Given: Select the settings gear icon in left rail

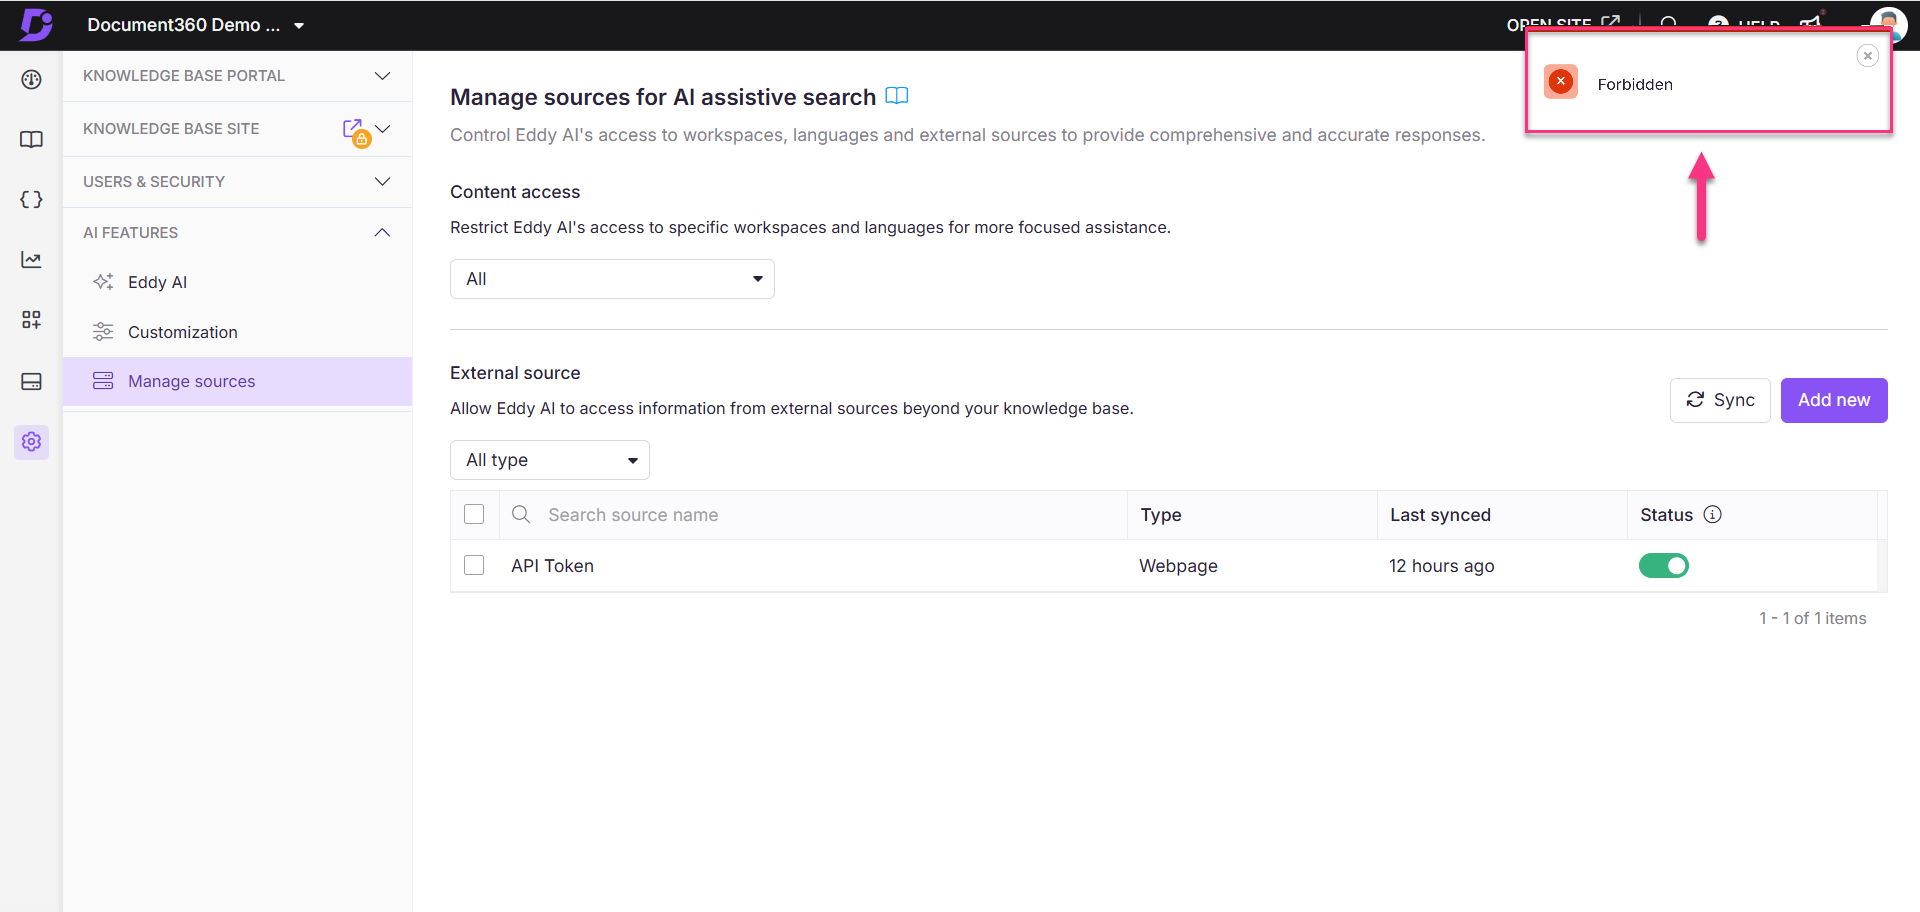Looking at the screenshot, I should [x=31, y=441].
